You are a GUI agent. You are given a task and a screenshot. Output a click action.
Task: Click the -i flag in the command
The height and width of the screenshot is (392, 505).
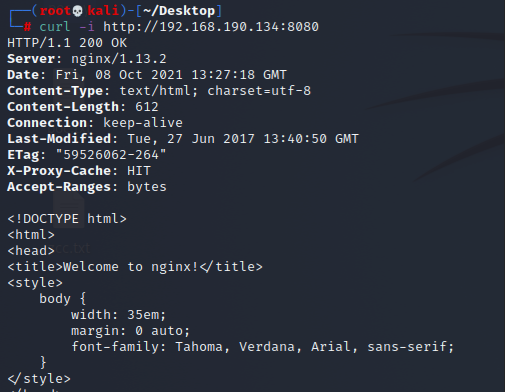[87, 27]
